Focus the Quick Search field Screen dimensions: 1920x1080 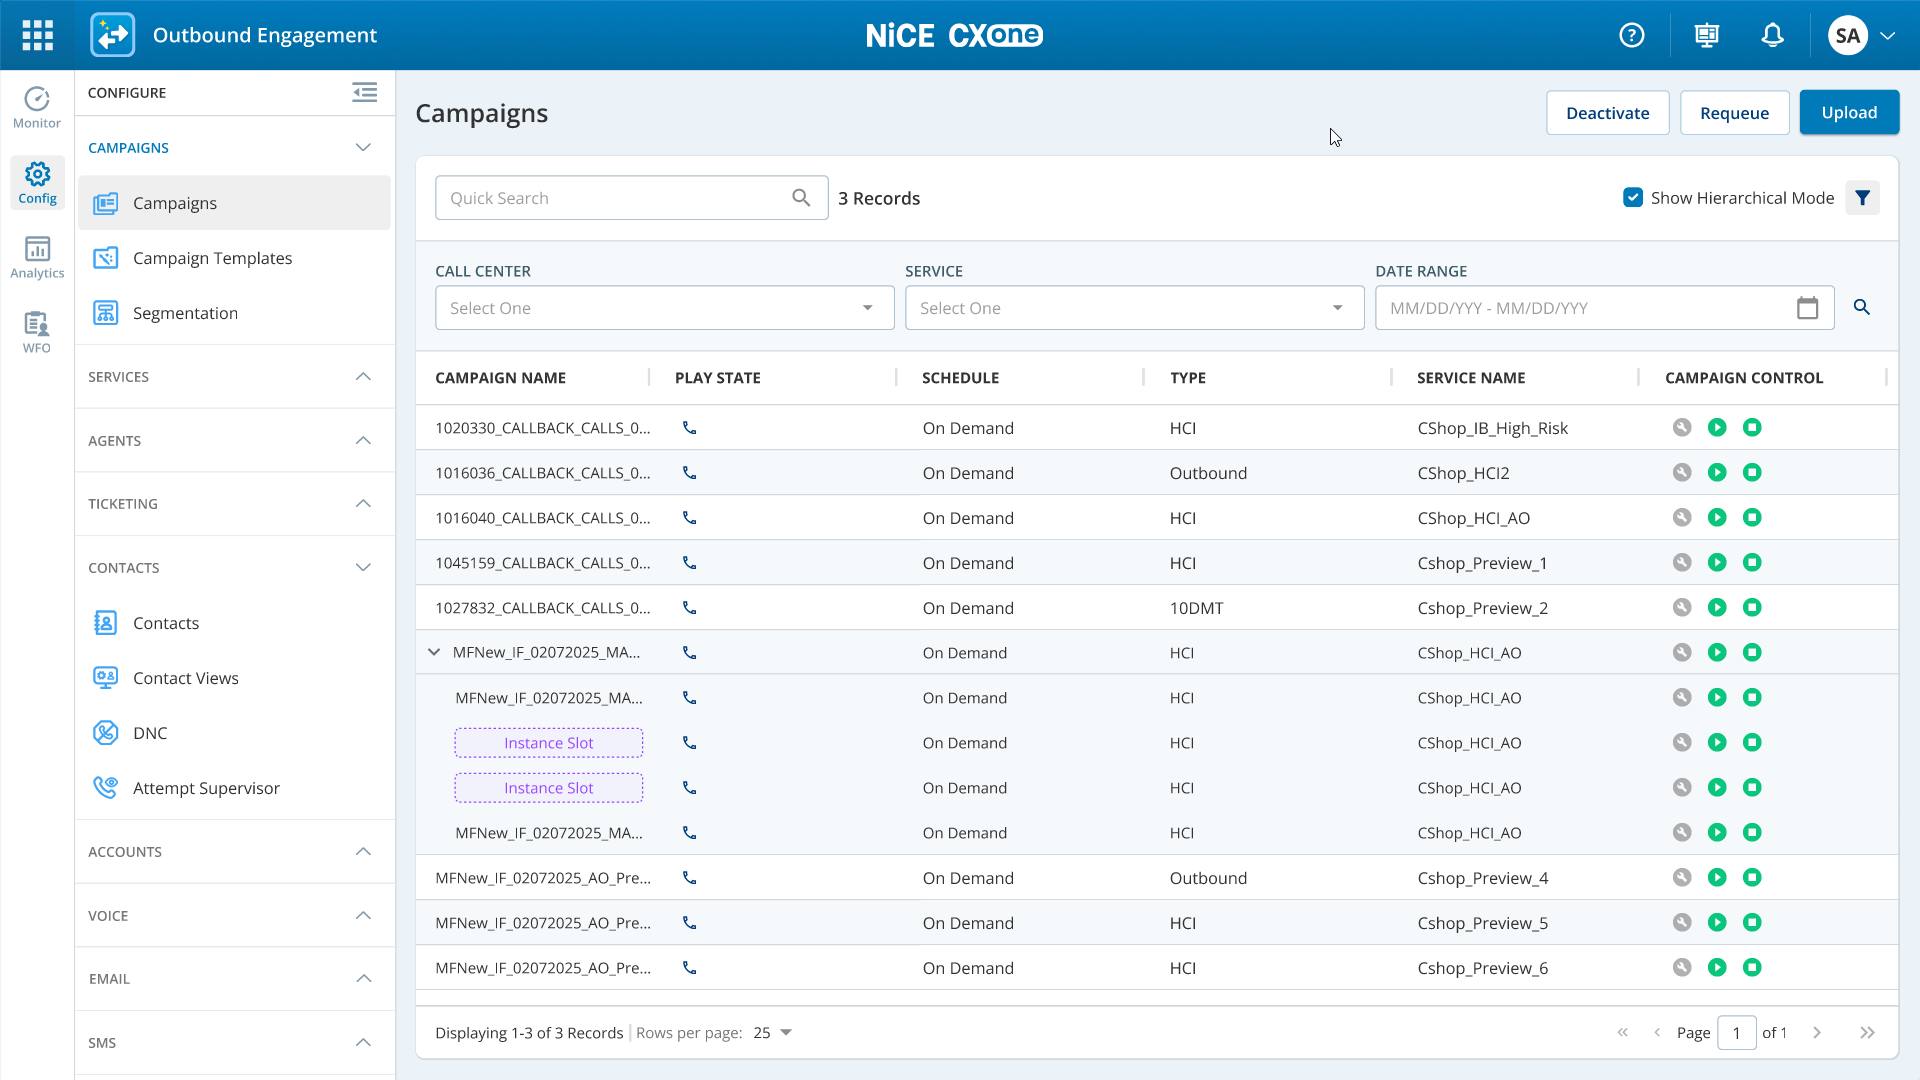tap(631, 198)
